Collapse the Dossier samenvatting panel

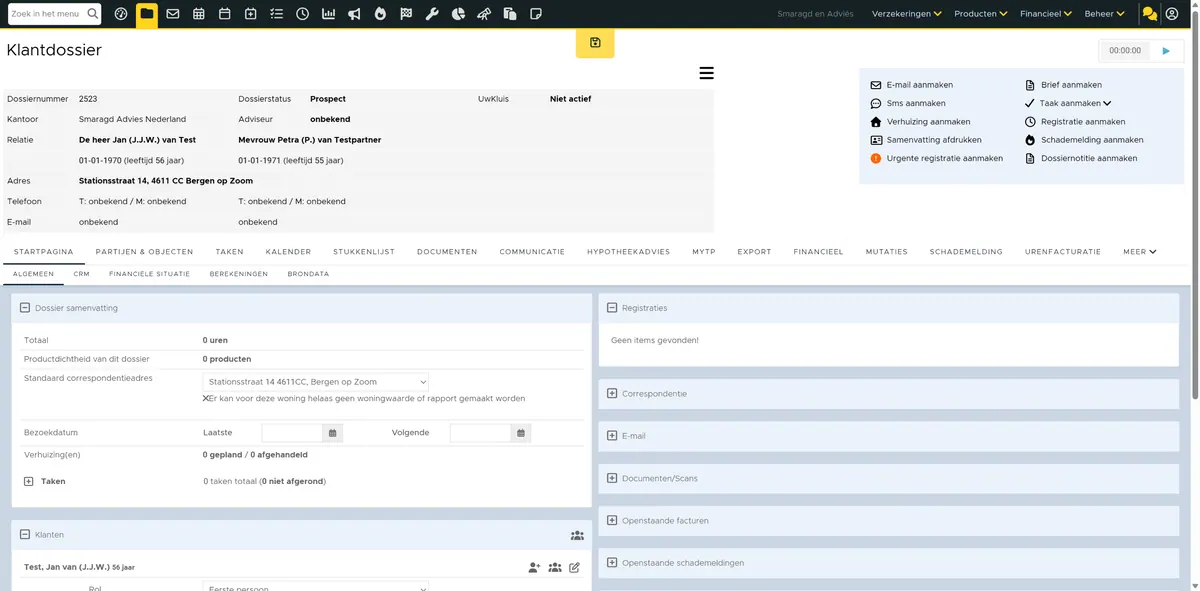(x=25, y=308)
